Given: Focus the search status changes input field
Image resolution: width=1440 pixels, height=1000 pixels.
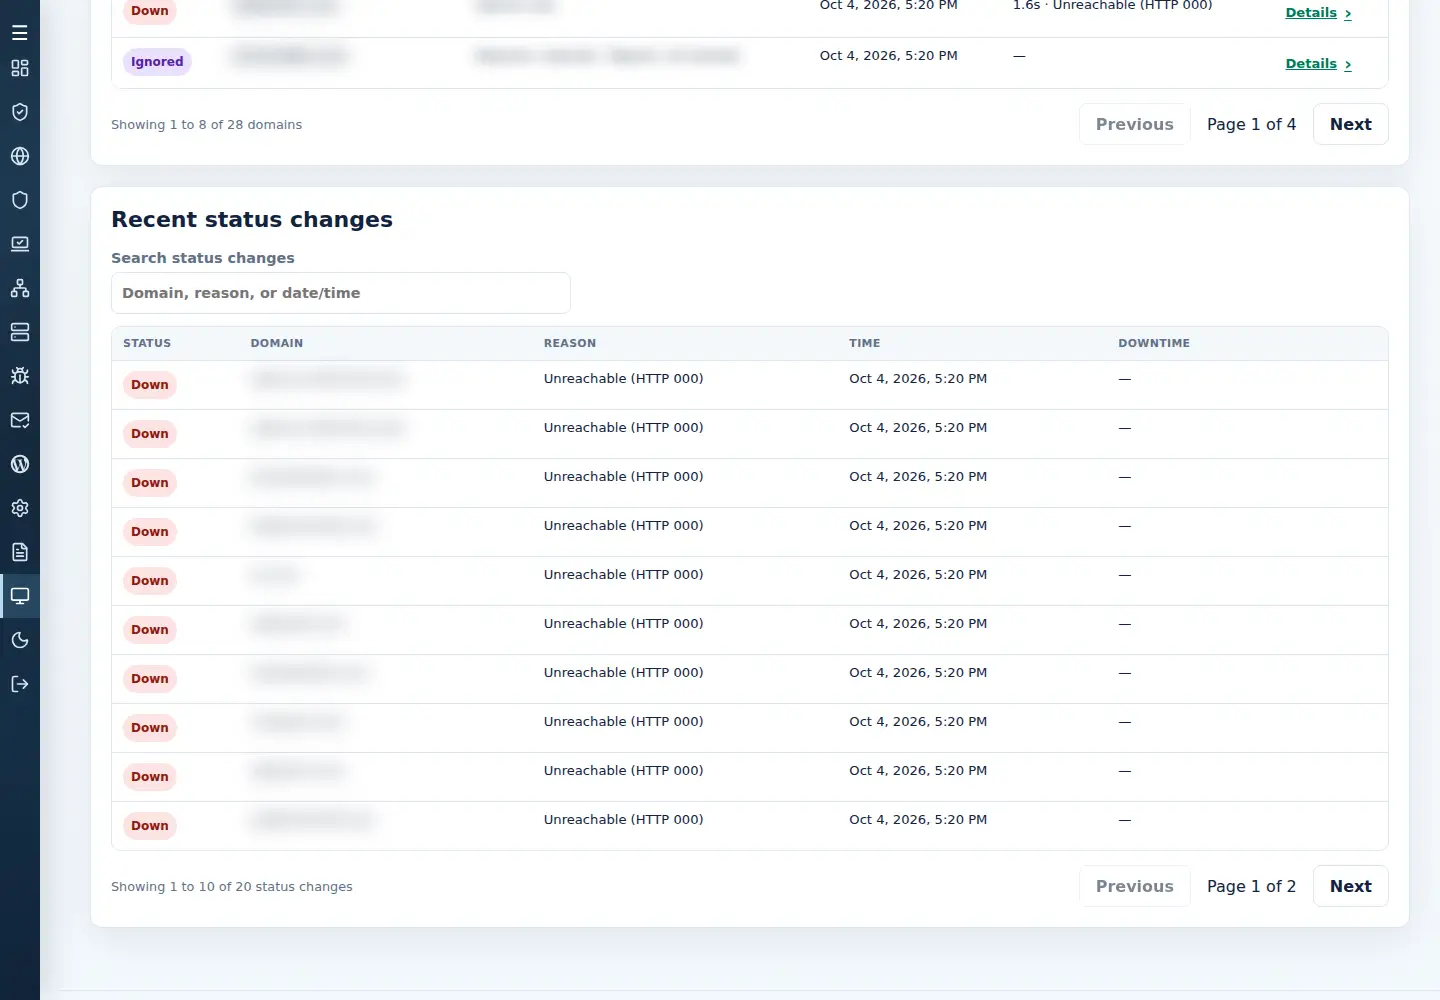Looking at the screenshot, I should [341, 293].
